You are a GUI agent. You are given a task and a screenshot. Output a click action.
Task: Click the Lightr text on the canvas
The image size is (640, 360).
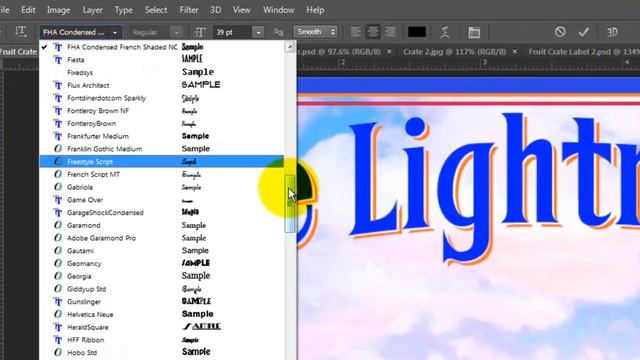point(494,188)
